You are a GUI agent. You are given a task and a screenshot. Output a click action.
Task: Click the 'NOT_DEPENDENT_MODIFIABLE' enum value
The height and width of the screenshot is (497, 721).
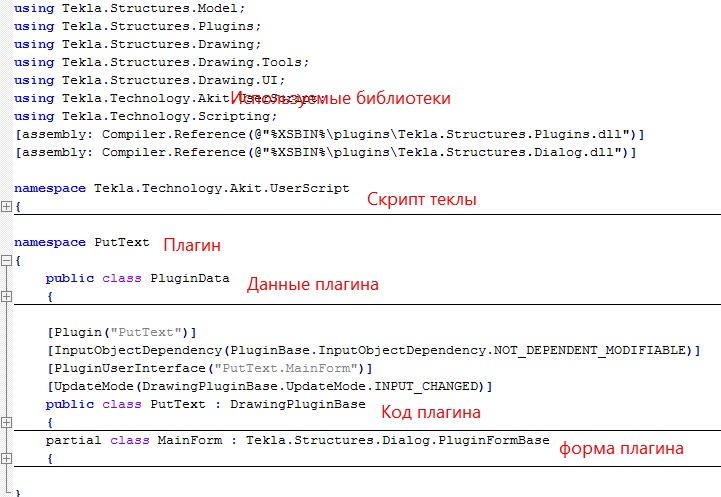(589, 350)
